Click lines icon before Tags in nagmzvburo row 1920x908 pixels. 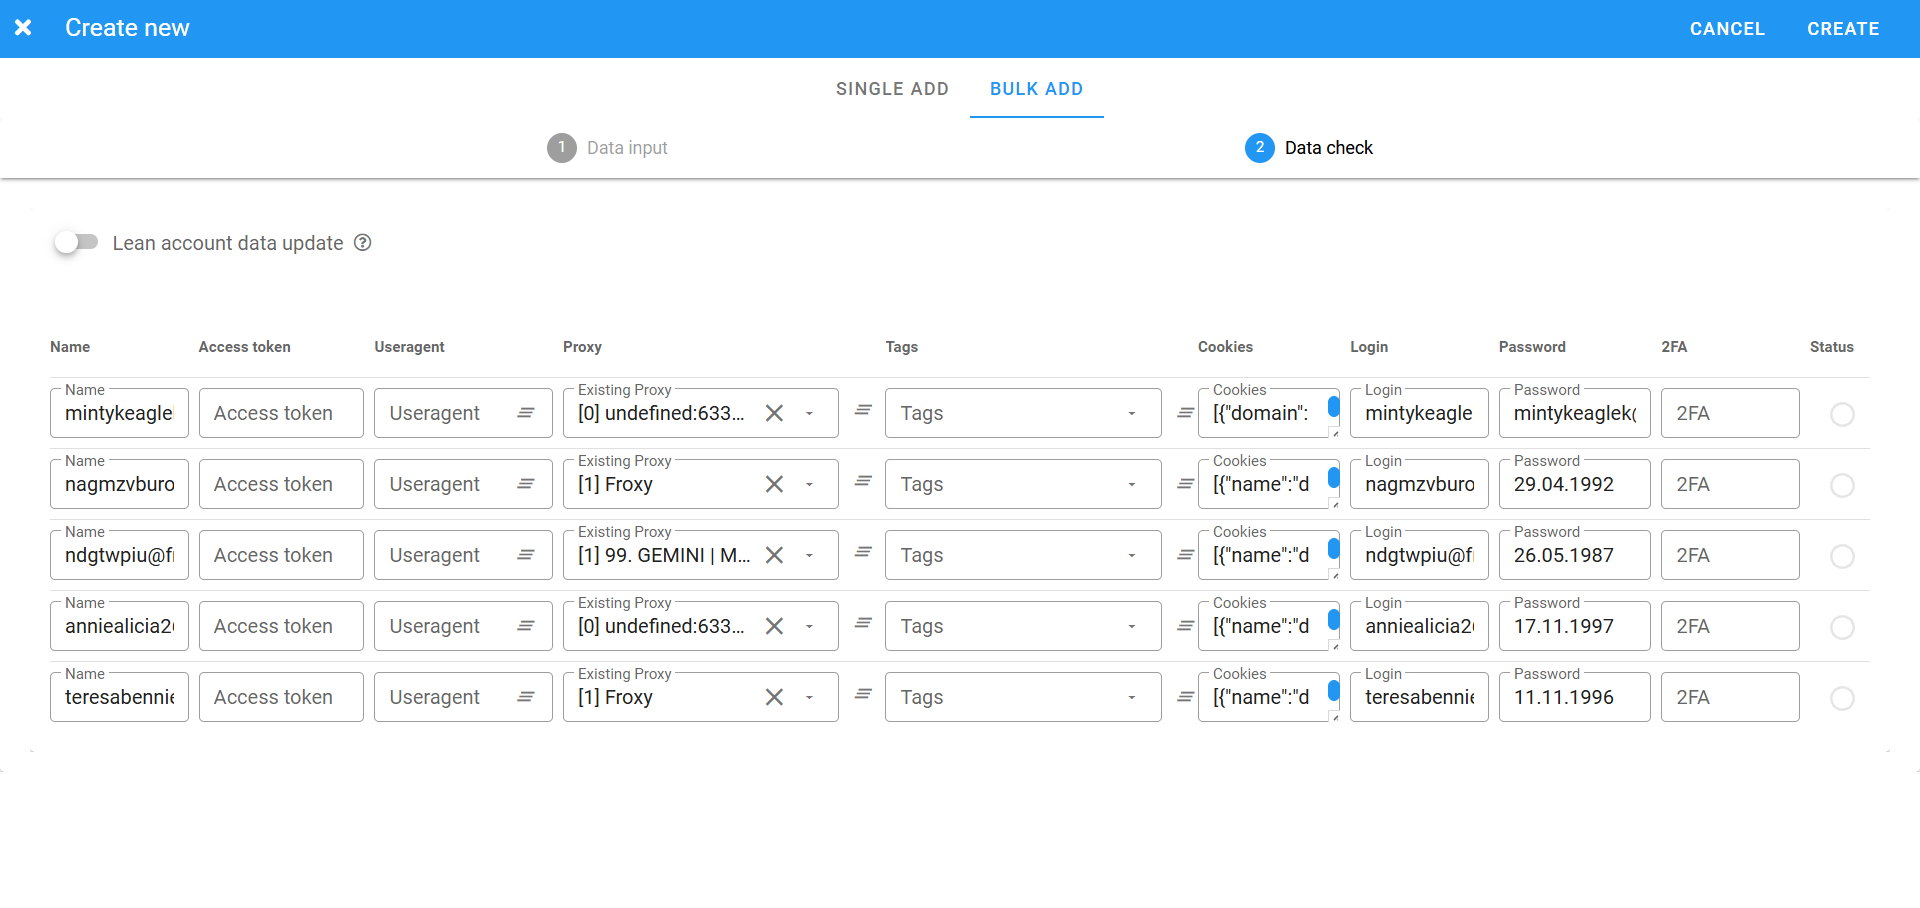coord(864,481)
